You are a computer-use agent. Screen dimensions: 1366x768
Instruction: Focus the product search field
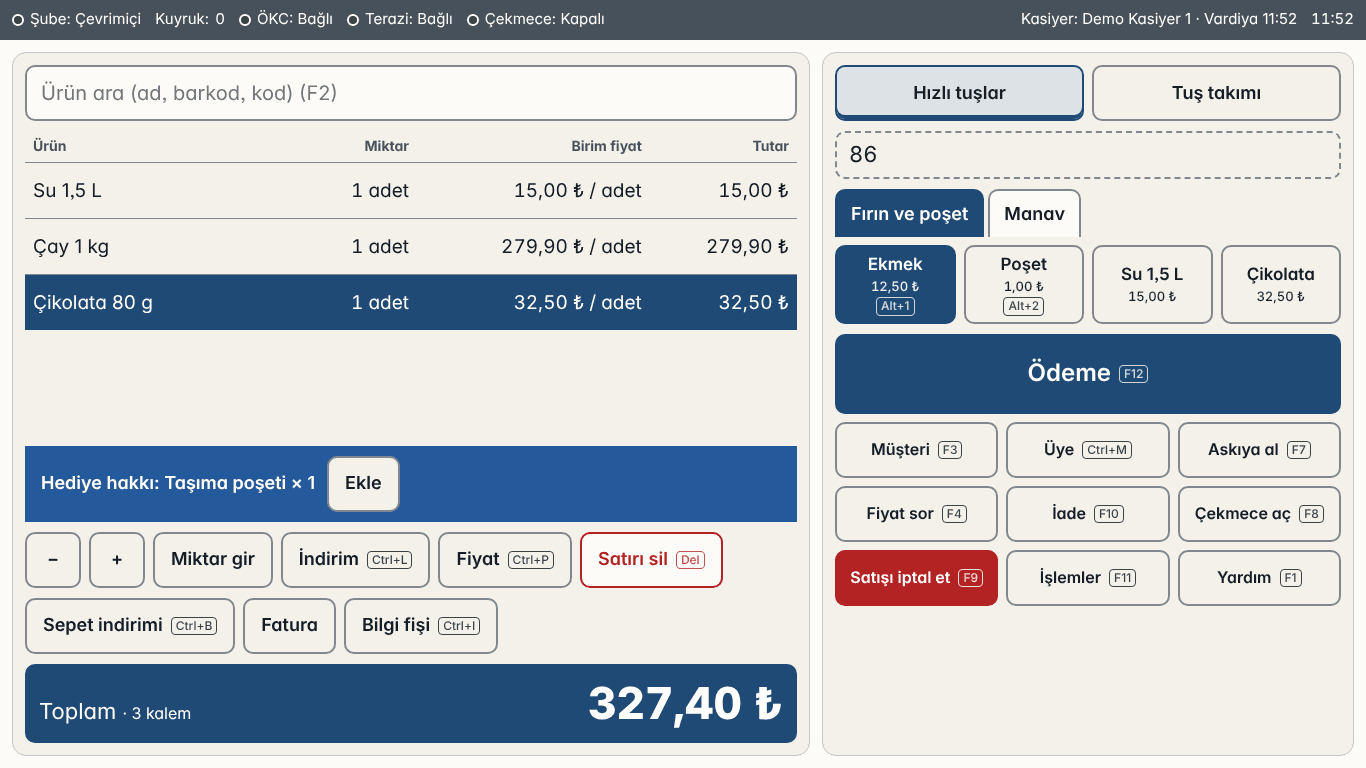pos(411,93)
